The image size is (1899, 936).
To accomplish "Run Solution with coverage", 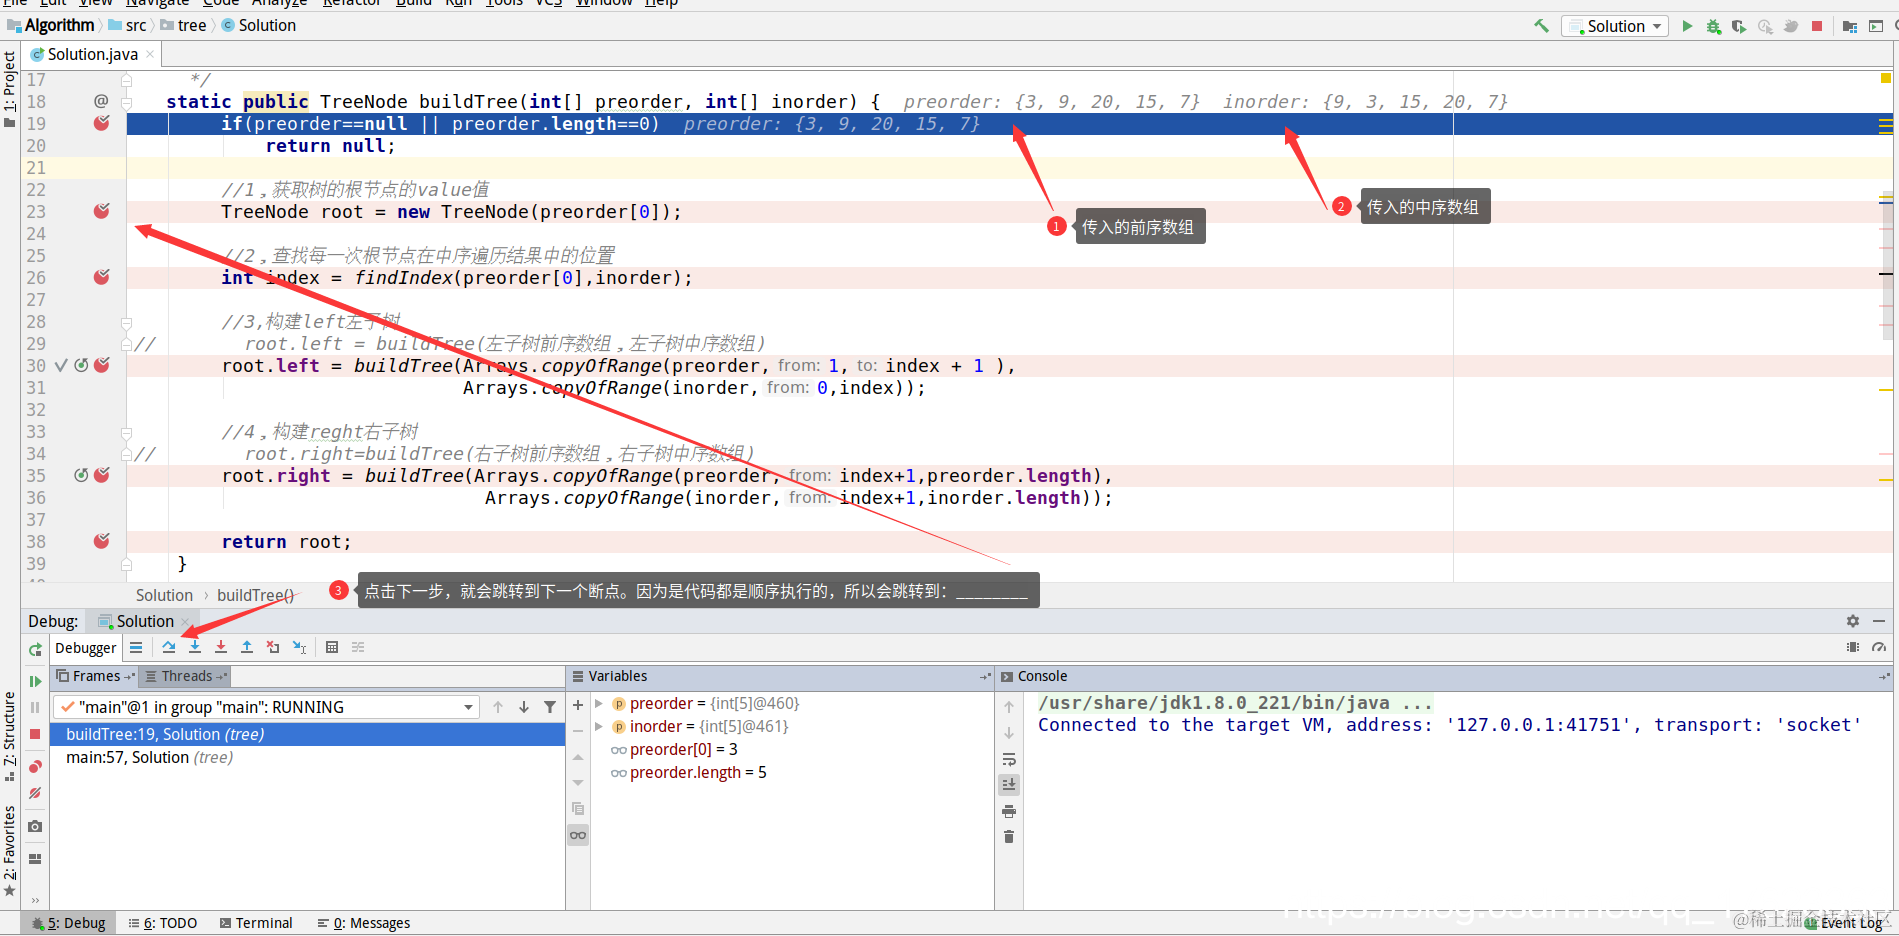I will click(1739, 26).
